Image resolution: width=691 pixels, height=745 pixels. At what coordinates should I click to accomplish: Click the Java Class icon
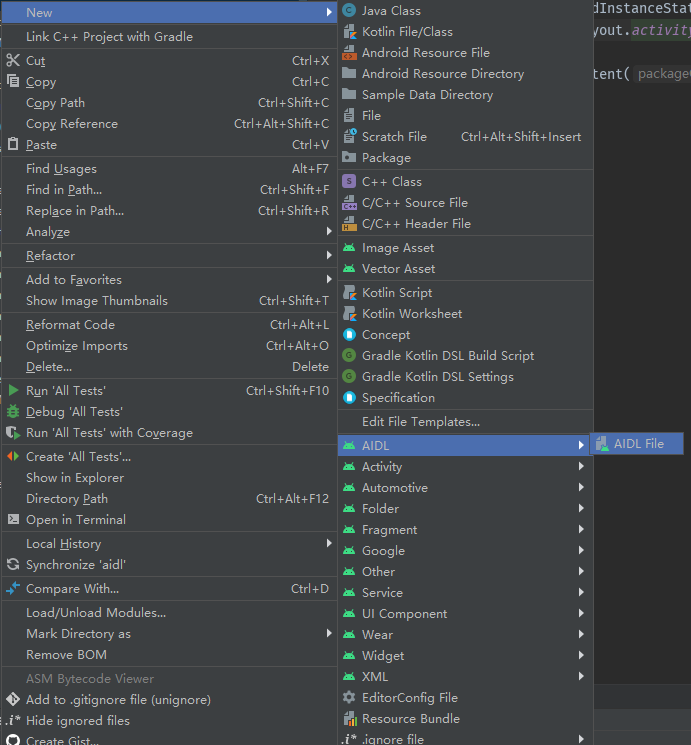pos(349,10)
